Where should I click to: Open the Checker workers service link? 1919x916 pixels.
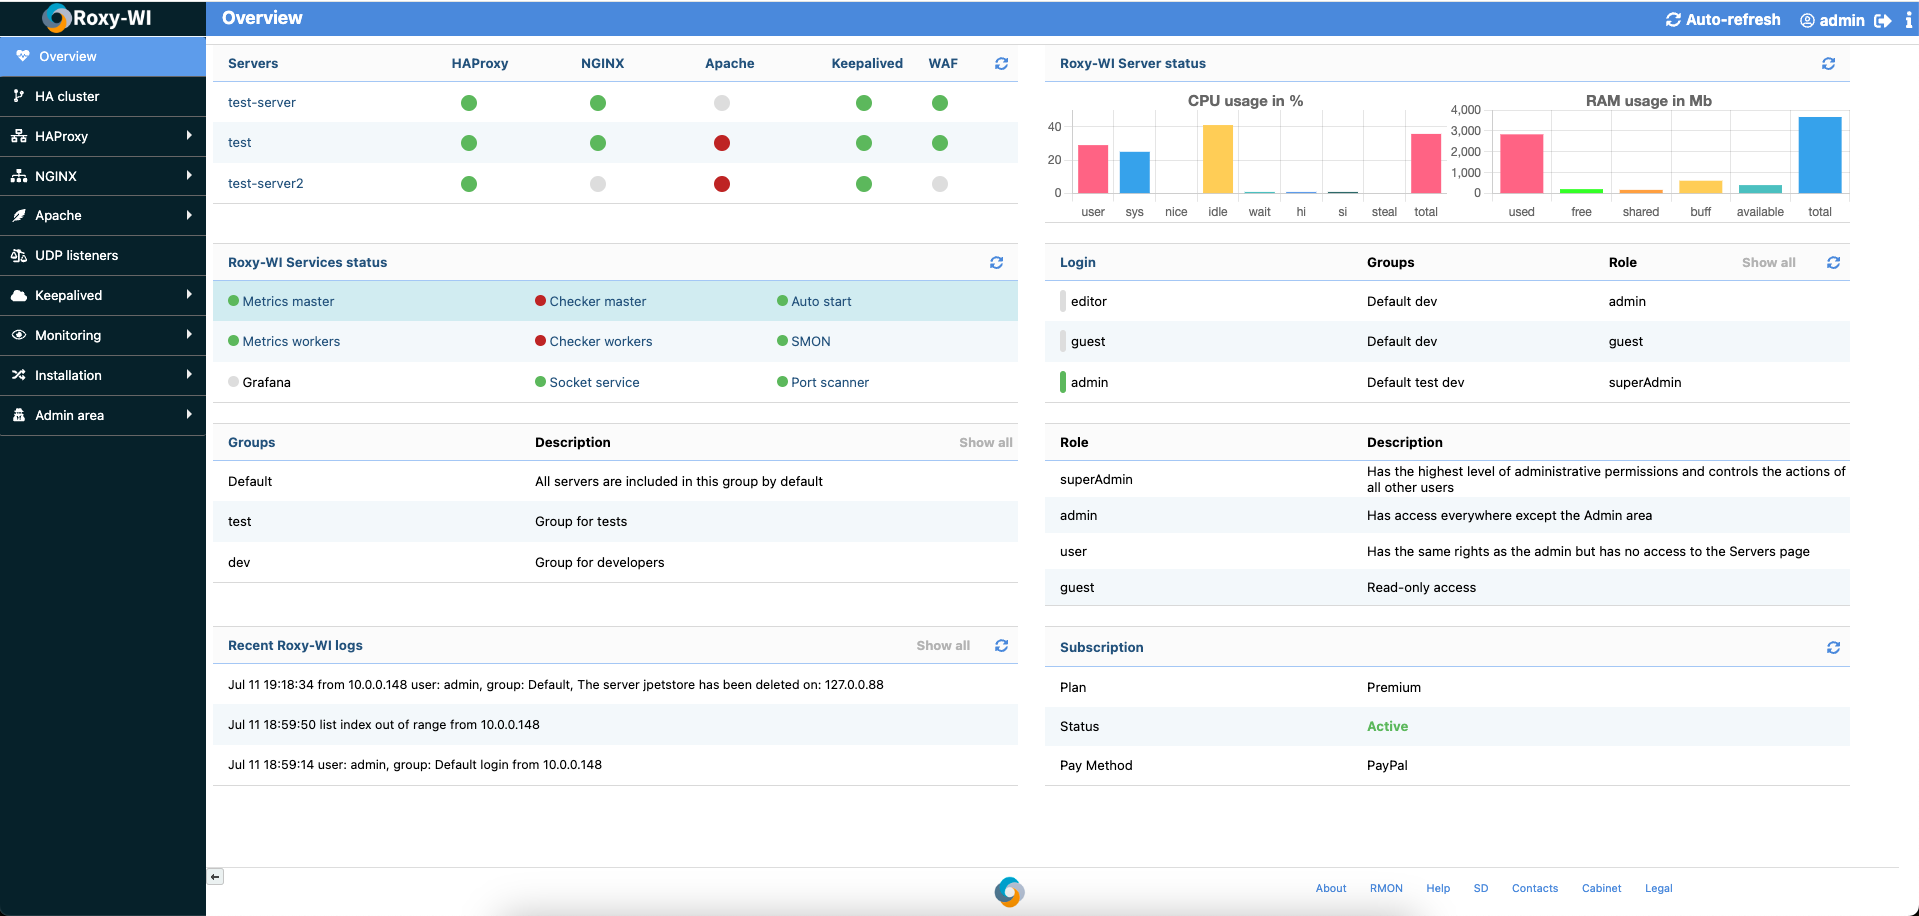click(x=600, y=341)
